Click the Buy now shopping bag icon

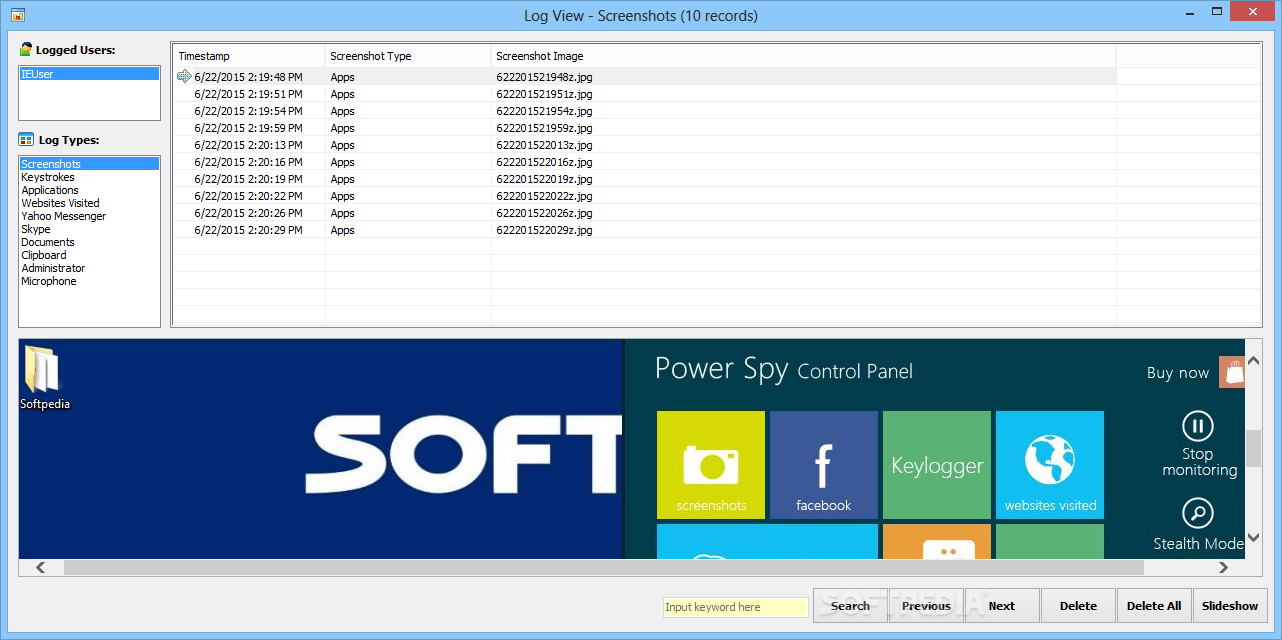point(1231,372)
